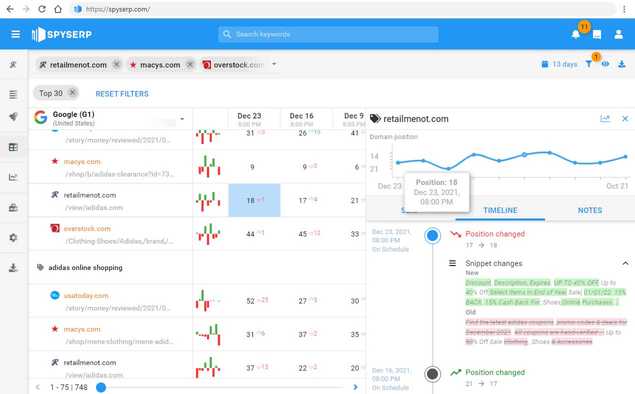Click the overstock.com row sparkline

coord(209,234)
